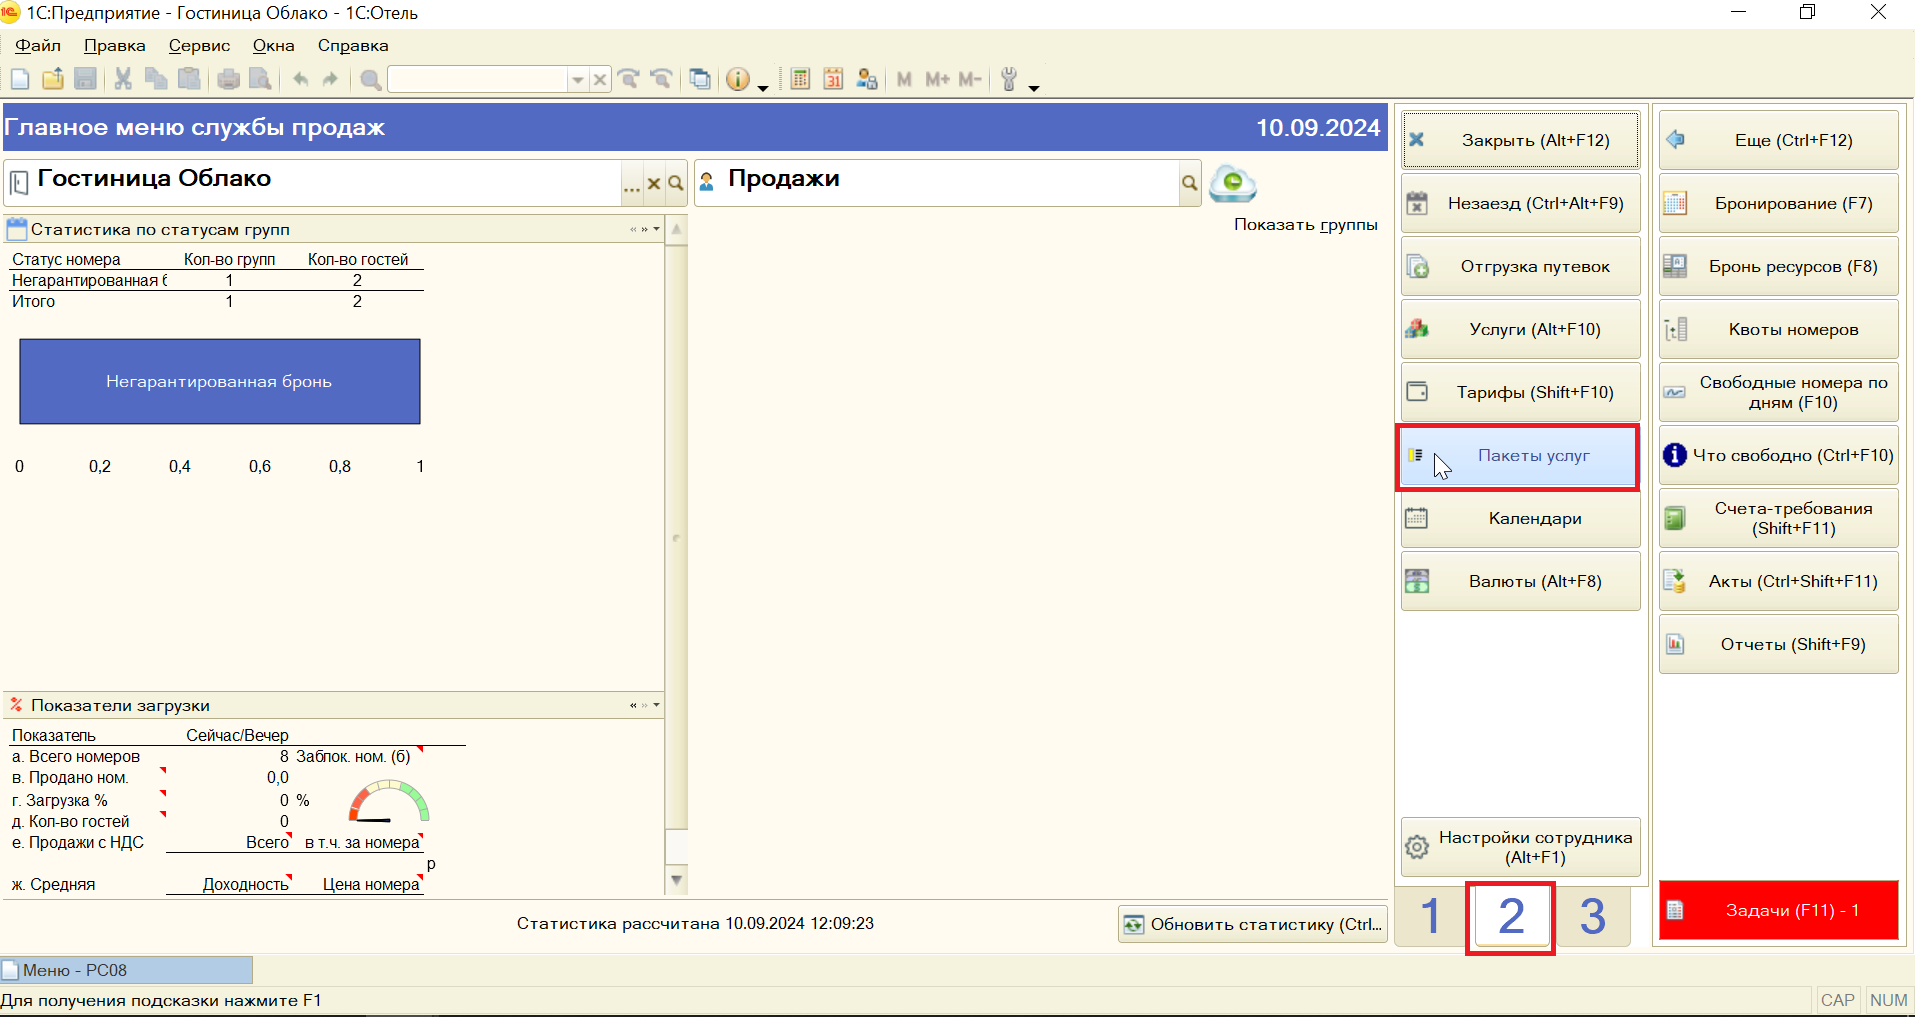Clear the Гостиница Облако field with X
The width and height of the screenshot is (1915, 1017).
point(654,184)
